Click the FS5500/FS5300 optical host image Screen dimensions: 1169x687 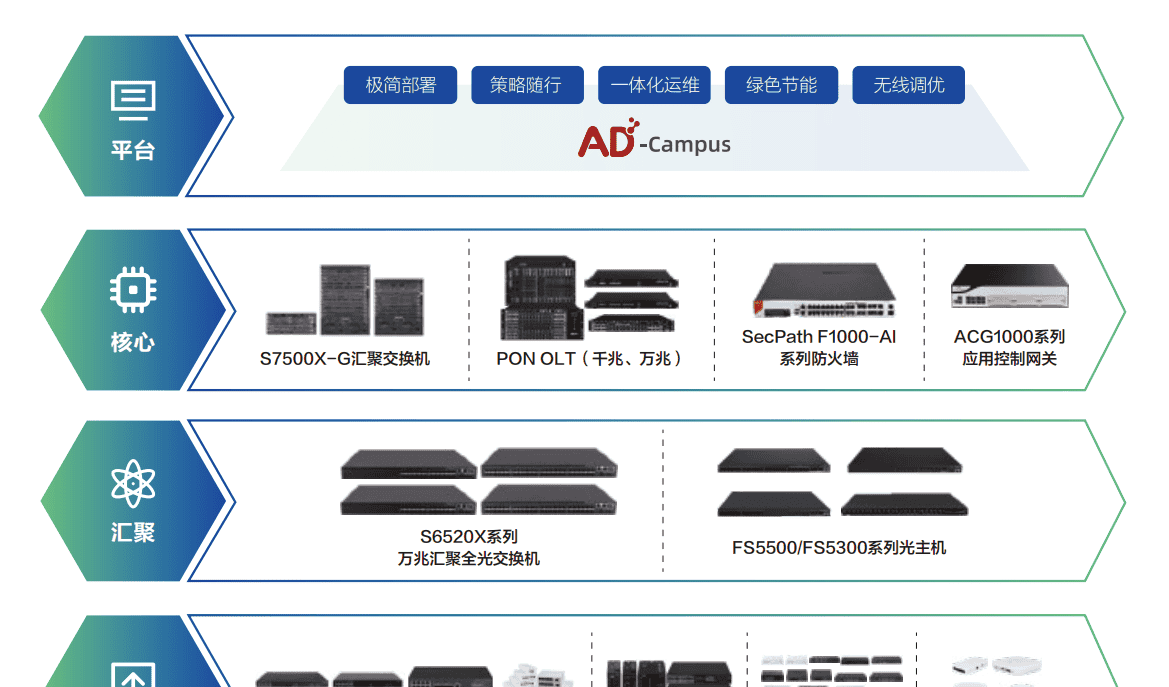(840, 481)
